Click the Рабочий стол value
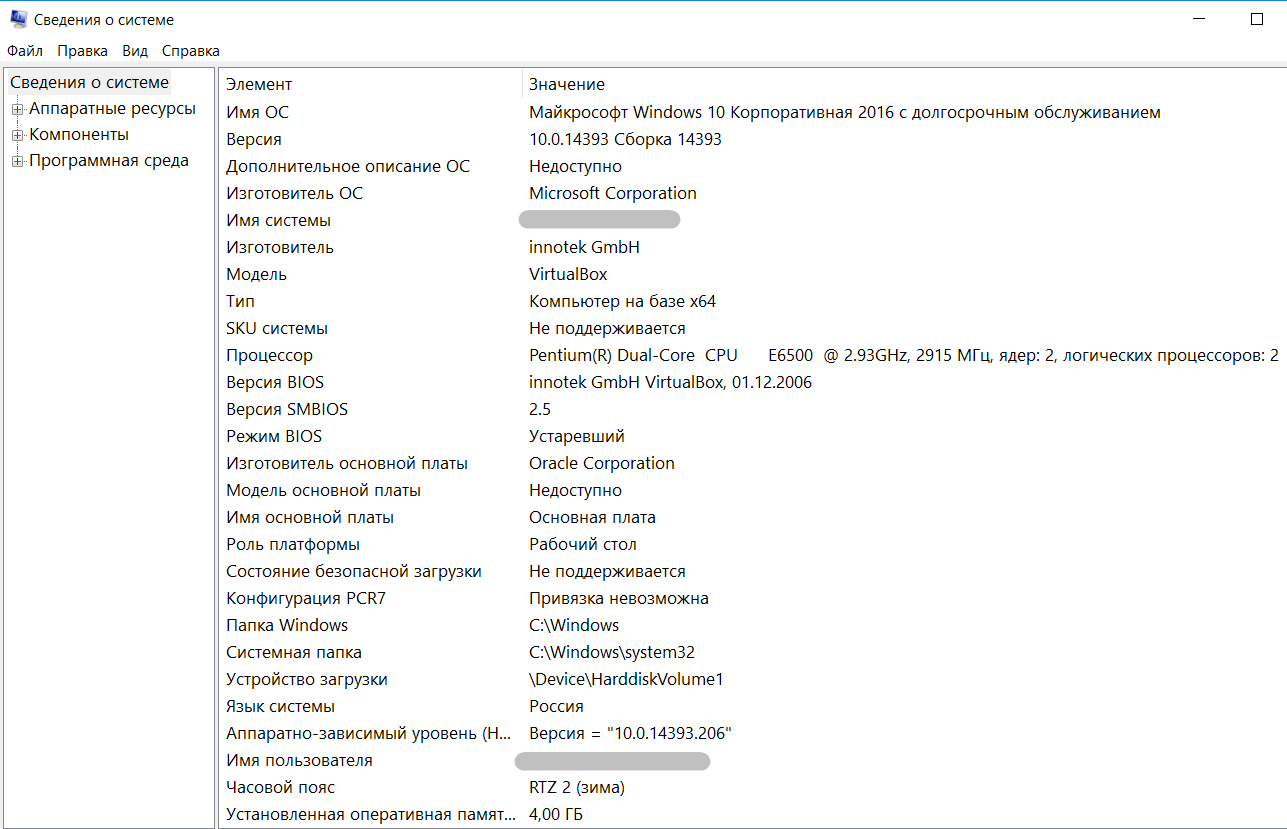Viewport: 1287px width, 829px height. (x=583, y=544)
